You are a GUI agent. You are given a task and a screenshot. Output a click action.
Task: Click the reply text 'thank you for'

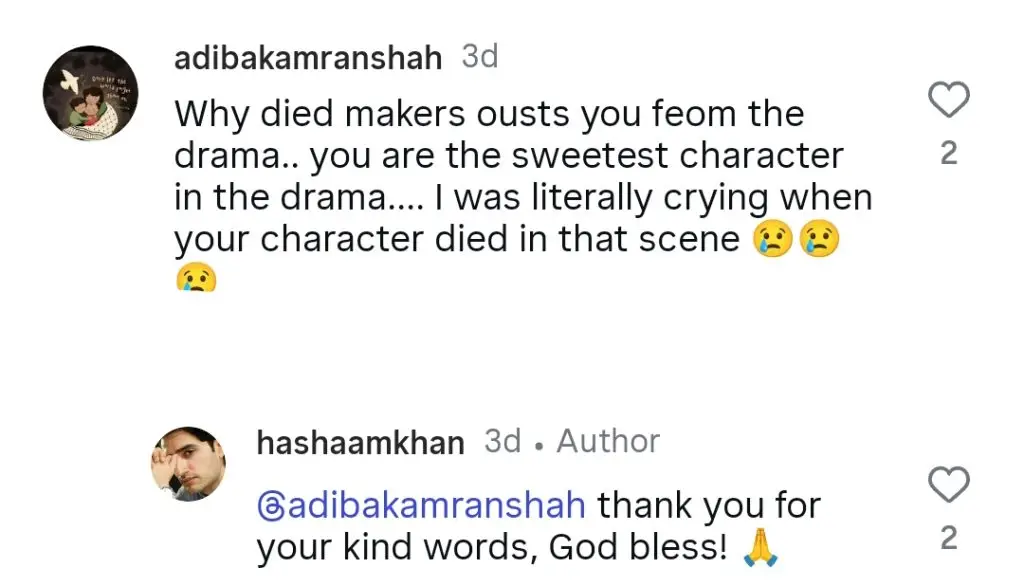[709, 506]
